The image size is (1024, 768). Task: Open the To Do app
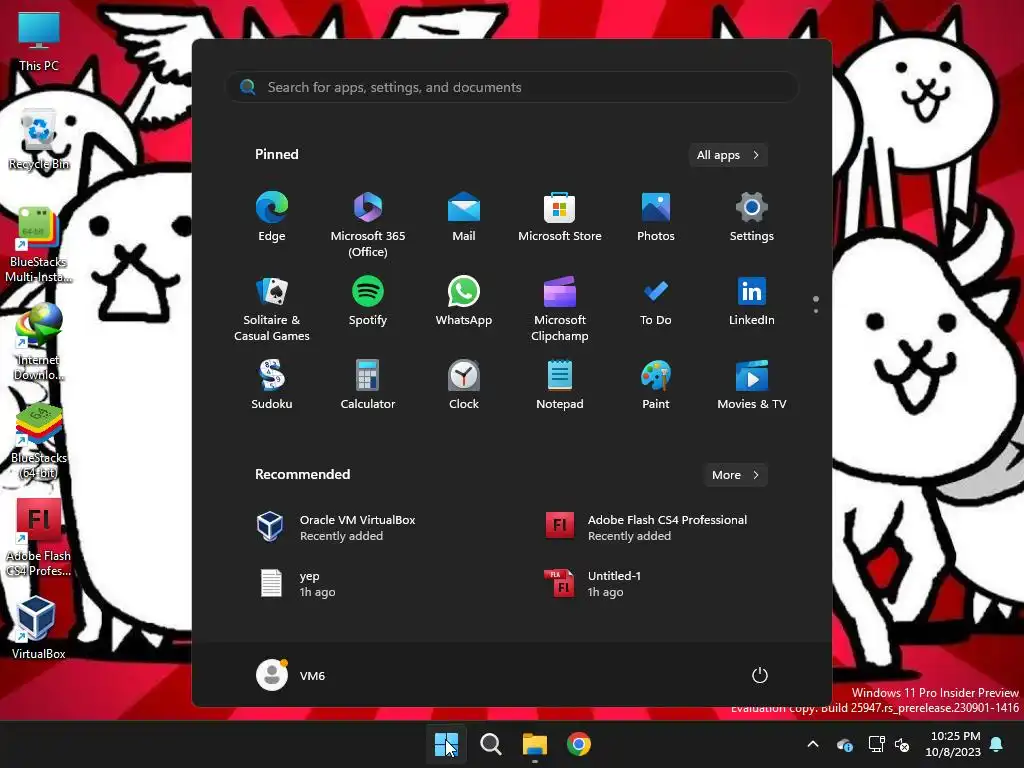pyautogui.click(x=656, y=301)
